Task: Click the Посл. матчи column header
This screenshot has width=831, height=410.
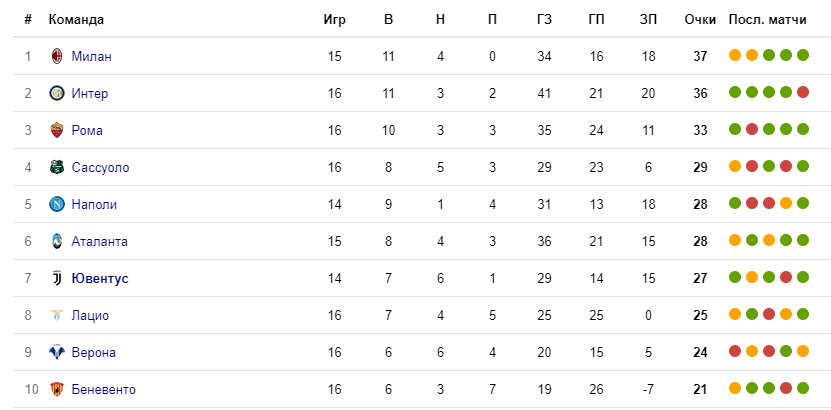Action: click(x=767, y=20)
